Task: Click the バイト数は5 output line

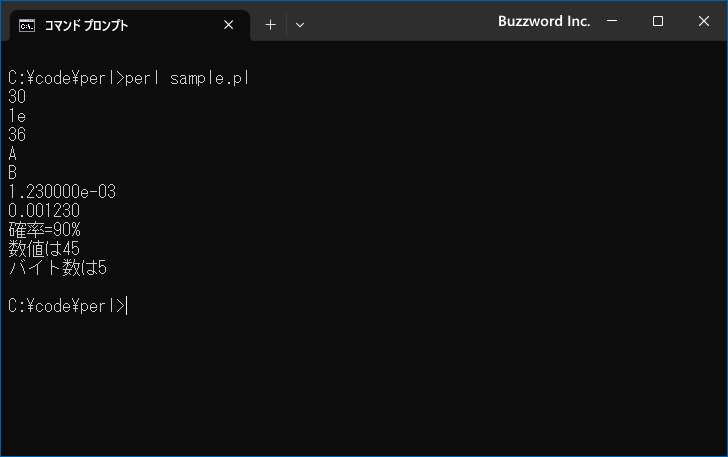Action: coord(58,268)
